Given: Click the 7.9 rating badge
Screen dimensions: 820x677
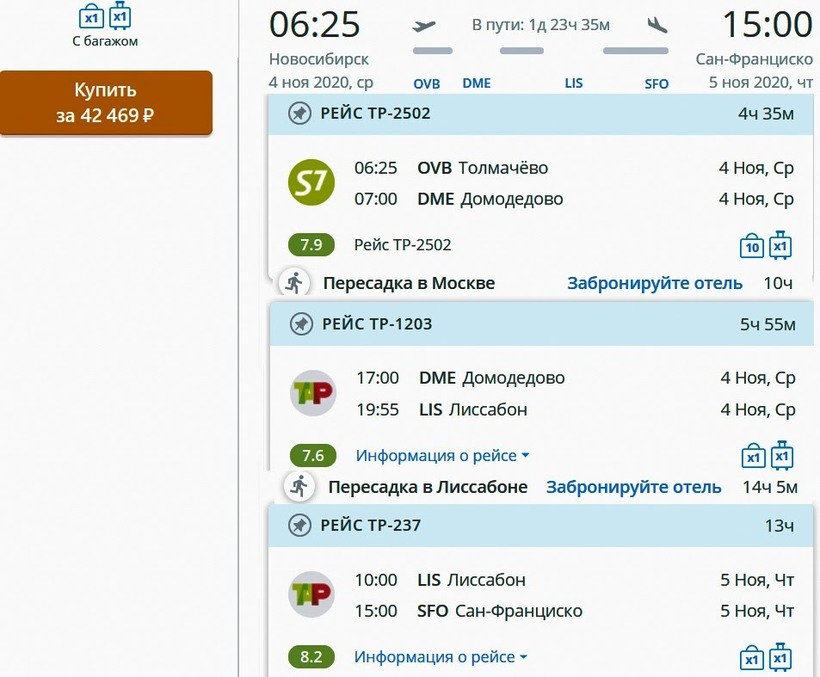Looking at the screenshot, I should (x=312, y=245).
